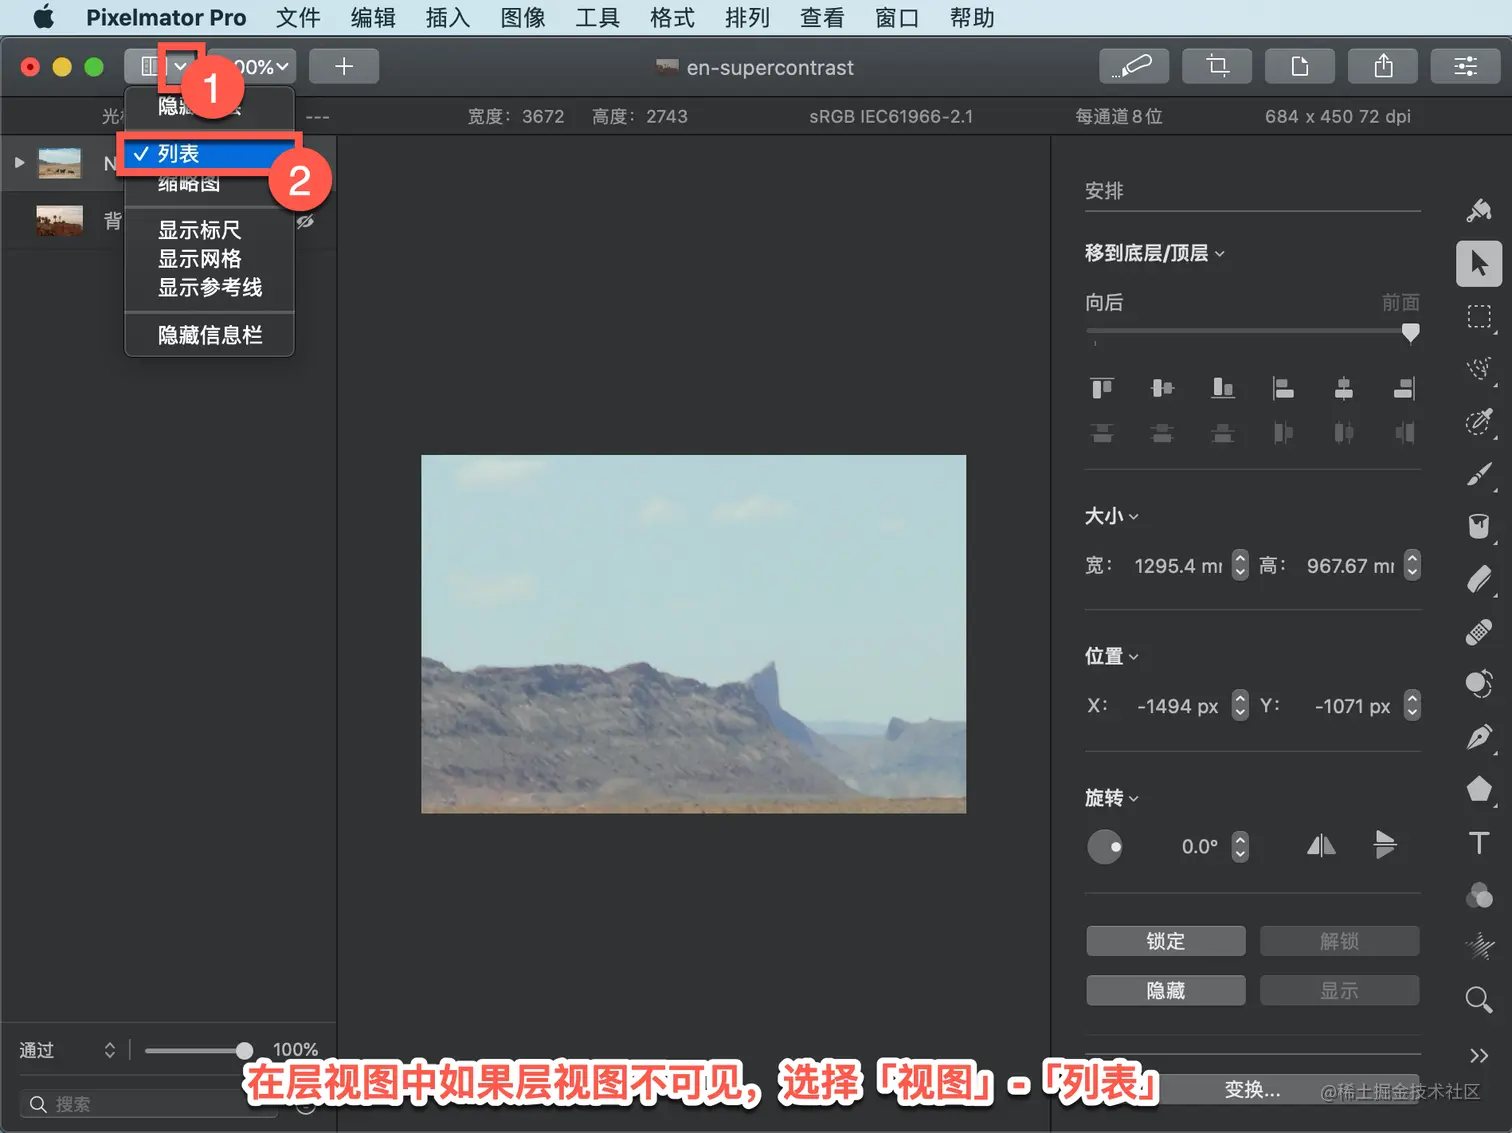The height and width of the screenshot is (1133, 1512).
Task: Choose 隐藏信息栏 in the view menu
Action: [x=209, y=335]
